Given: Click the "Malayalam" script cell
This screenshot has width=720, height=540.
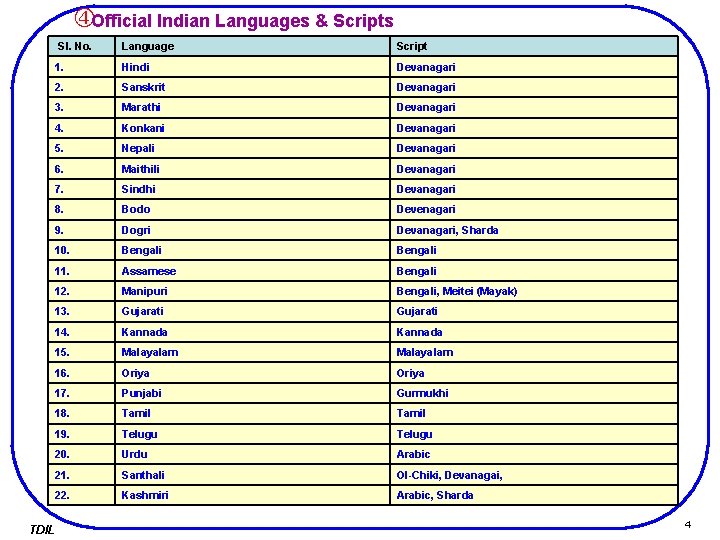Looking at the screenshot, I should 534,352.
